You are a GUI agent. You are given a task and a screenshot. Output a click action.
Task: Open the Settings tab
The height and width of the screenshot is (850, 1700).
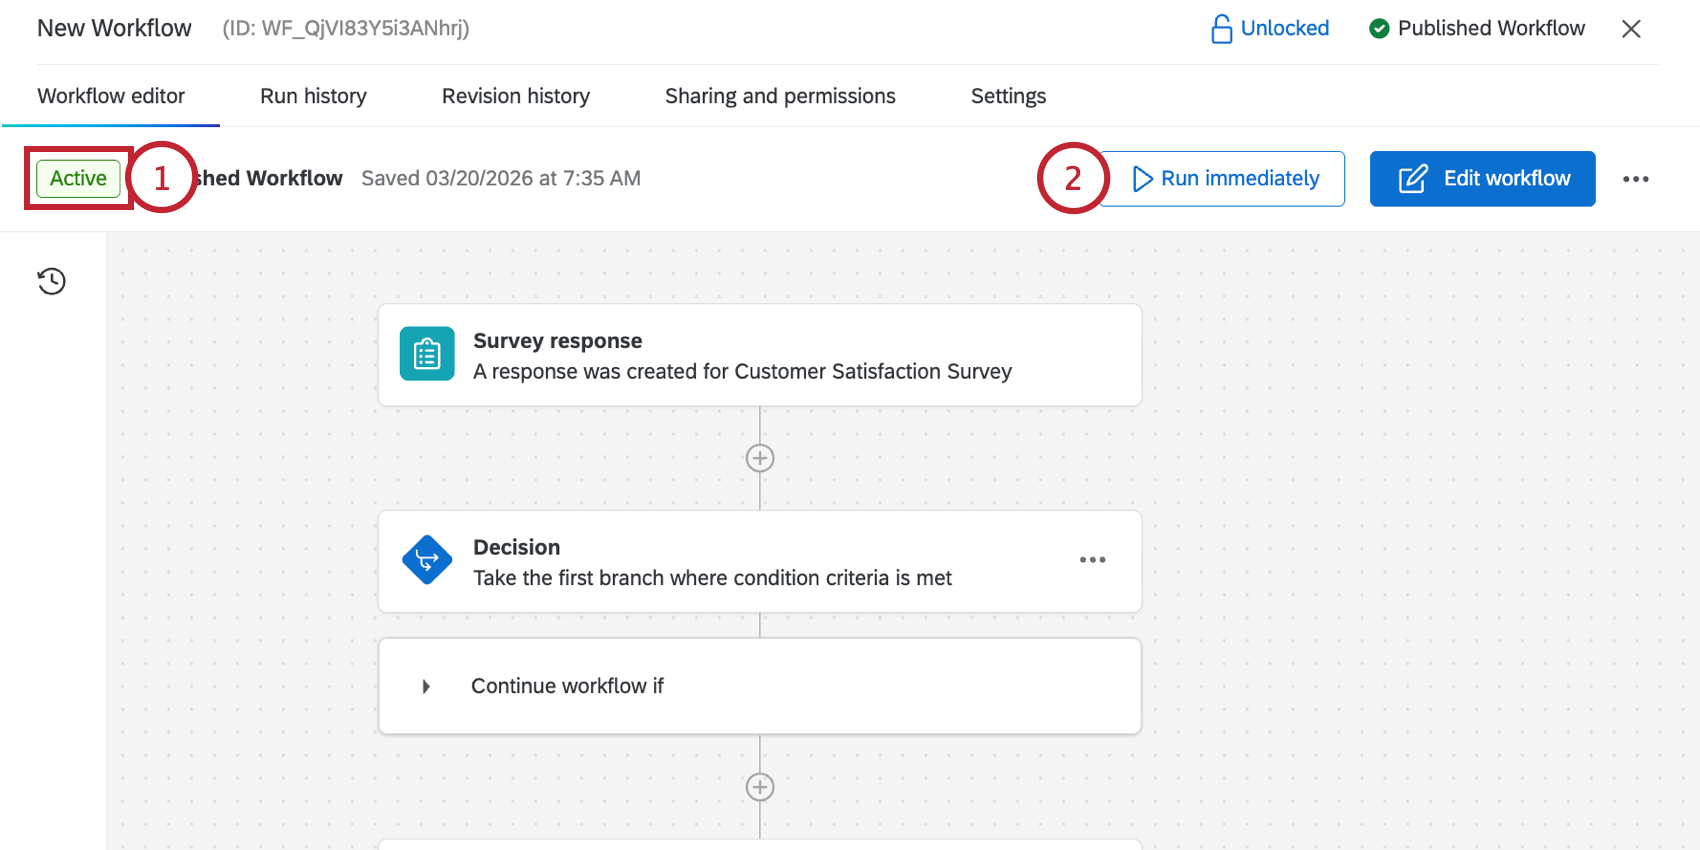tap(1008, 96)
